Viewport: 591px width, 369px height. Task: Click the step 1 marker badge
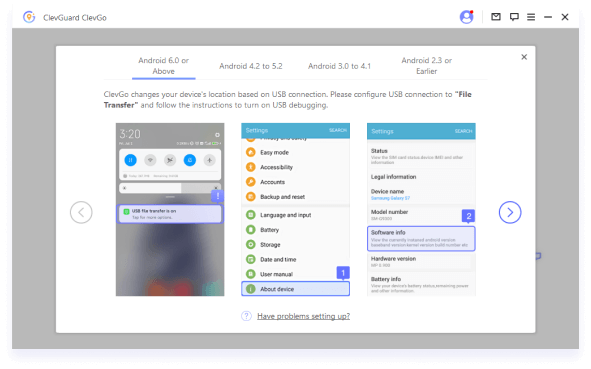[x=343, y=273]
